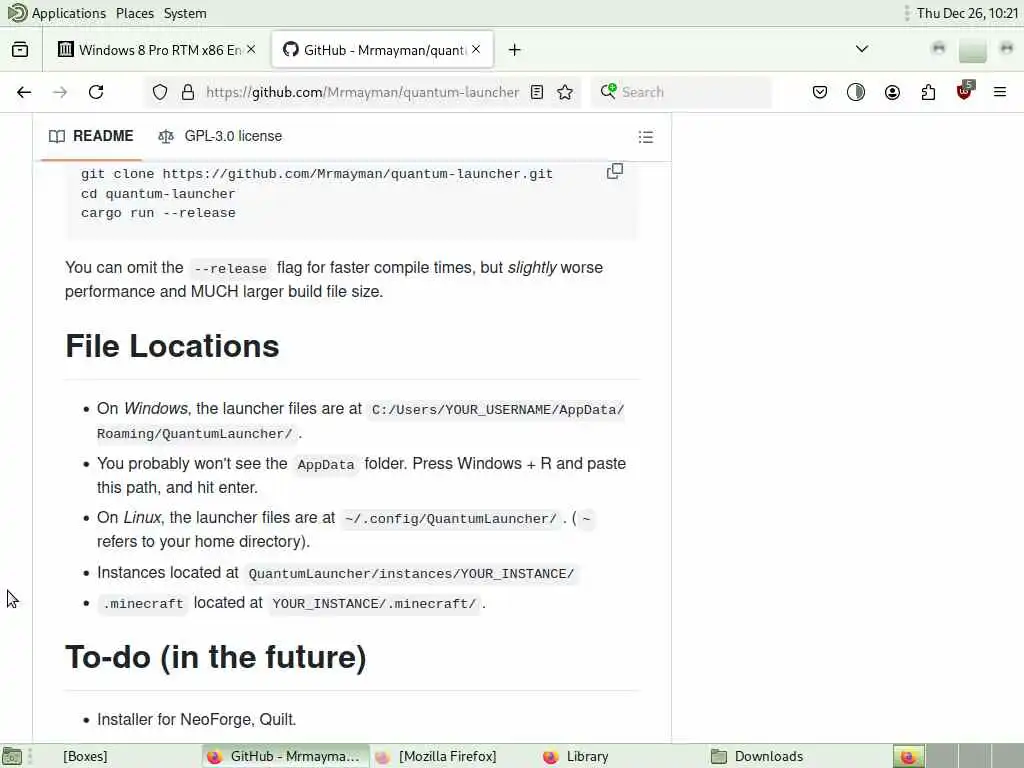This screenshot has width=1024, height=768.
Task: Switch to Windows 8 Pro RTM x86 tab
Action: [156, 50]
